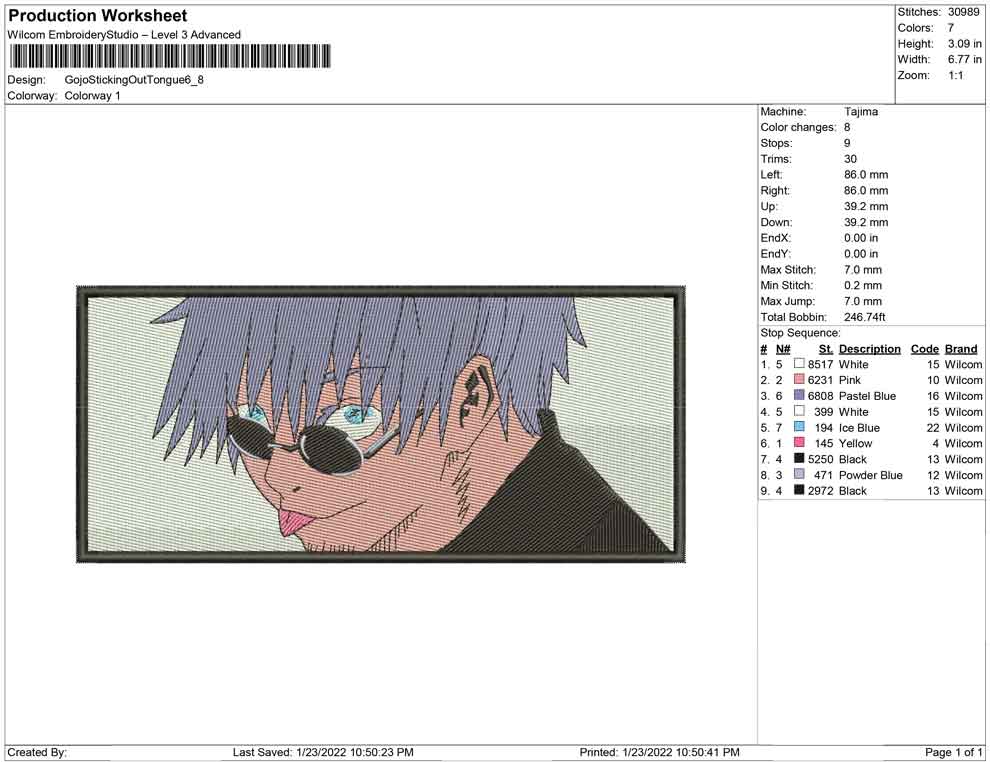
Task: Click the 'Colorway 1' value
Action: [92, 96]
